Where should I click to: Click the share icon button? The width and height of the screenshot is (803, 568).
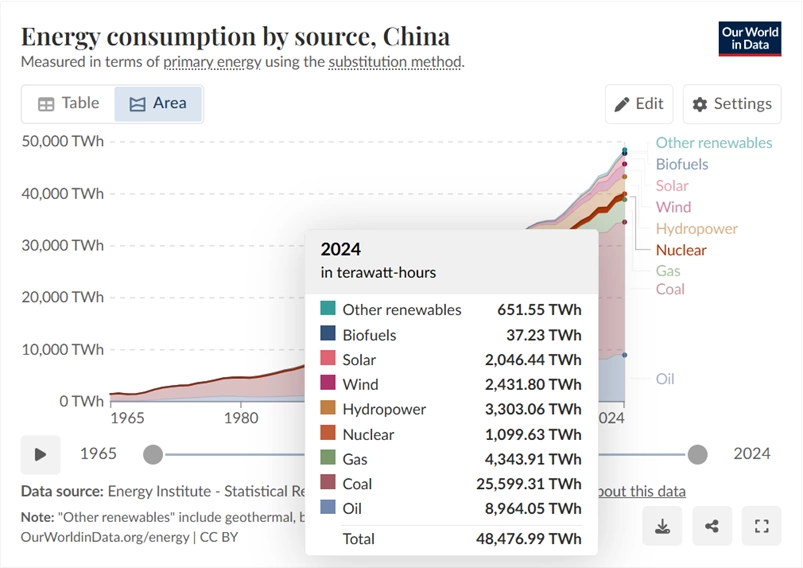click(x=711, y=525)
